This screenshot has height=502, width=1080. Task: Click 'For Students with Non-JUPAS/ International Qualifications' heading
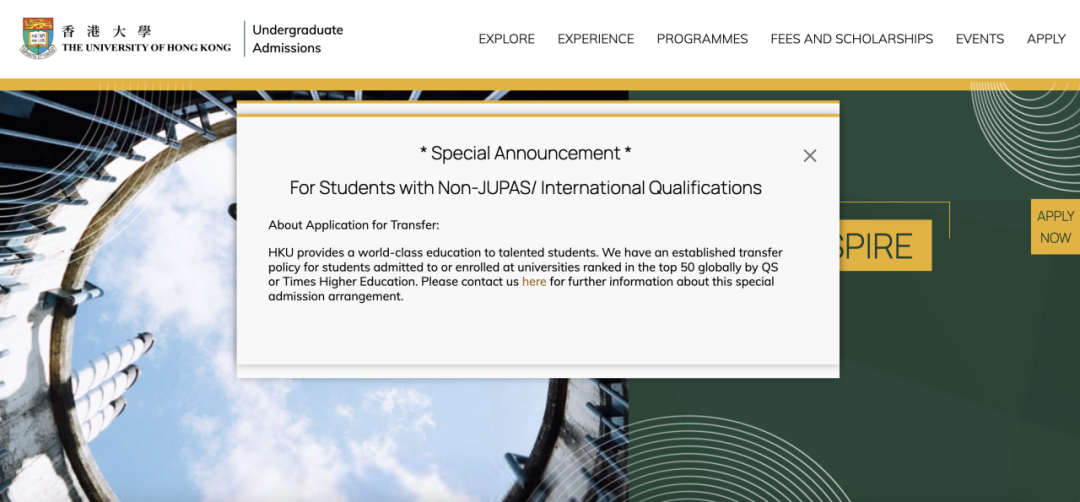(526, 187)
